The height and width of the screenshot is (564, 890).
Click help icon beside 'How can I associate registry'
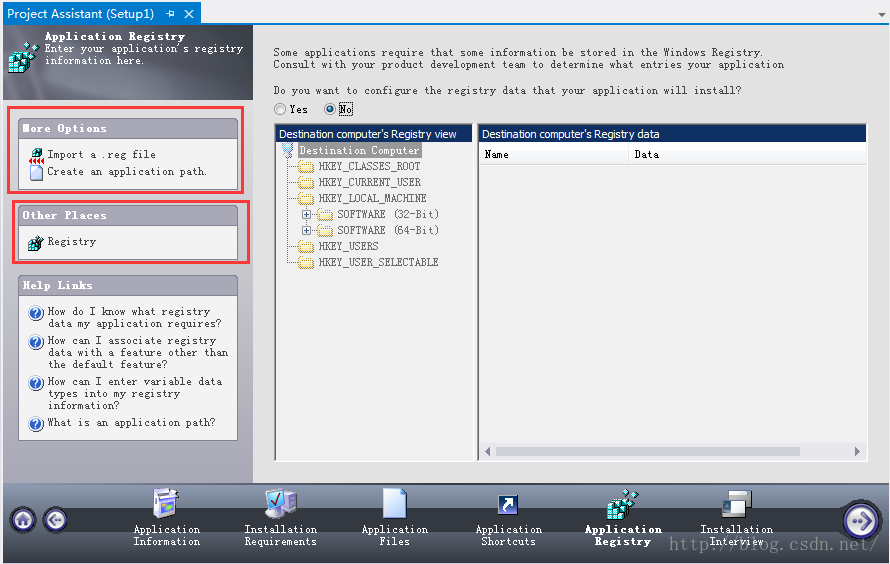point(36,342)
